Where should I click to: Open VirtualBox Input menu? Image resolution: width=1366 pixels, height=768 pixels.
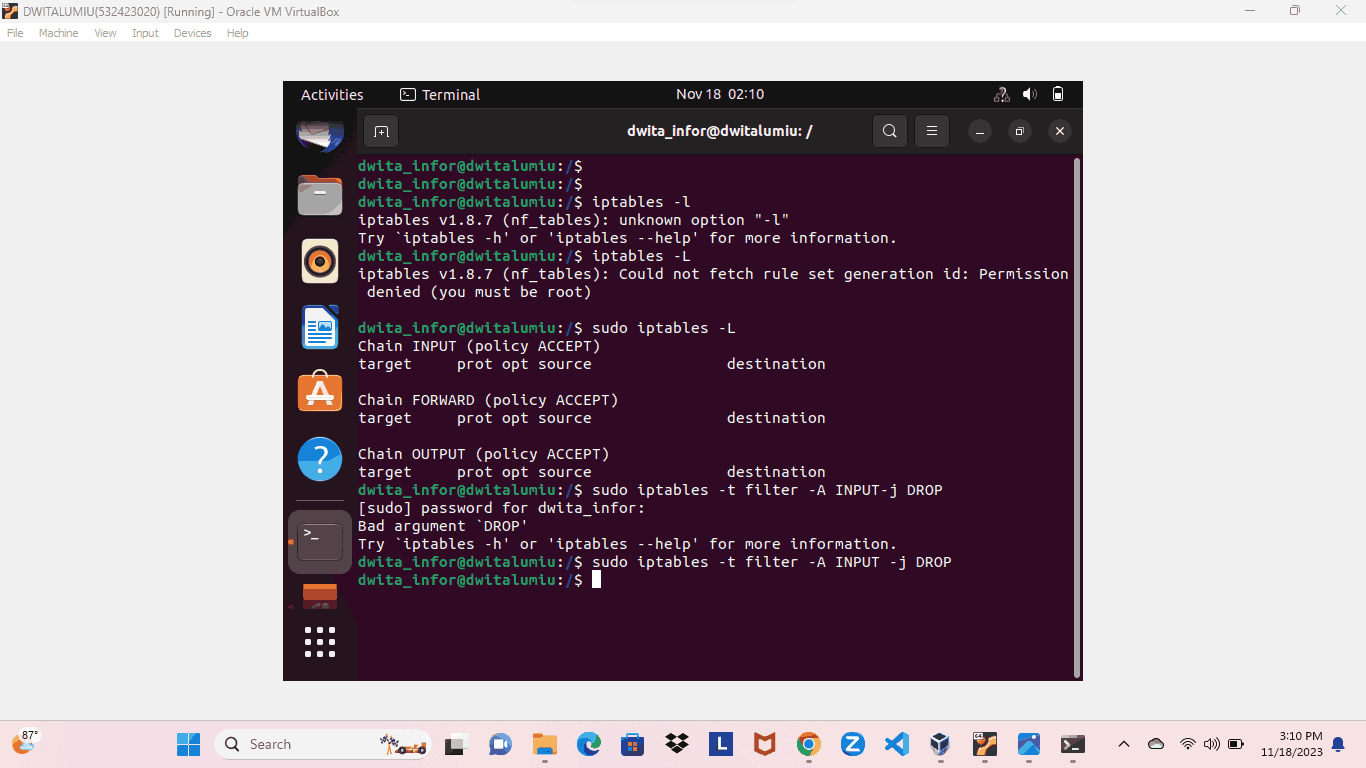click(x=145, y=33)
